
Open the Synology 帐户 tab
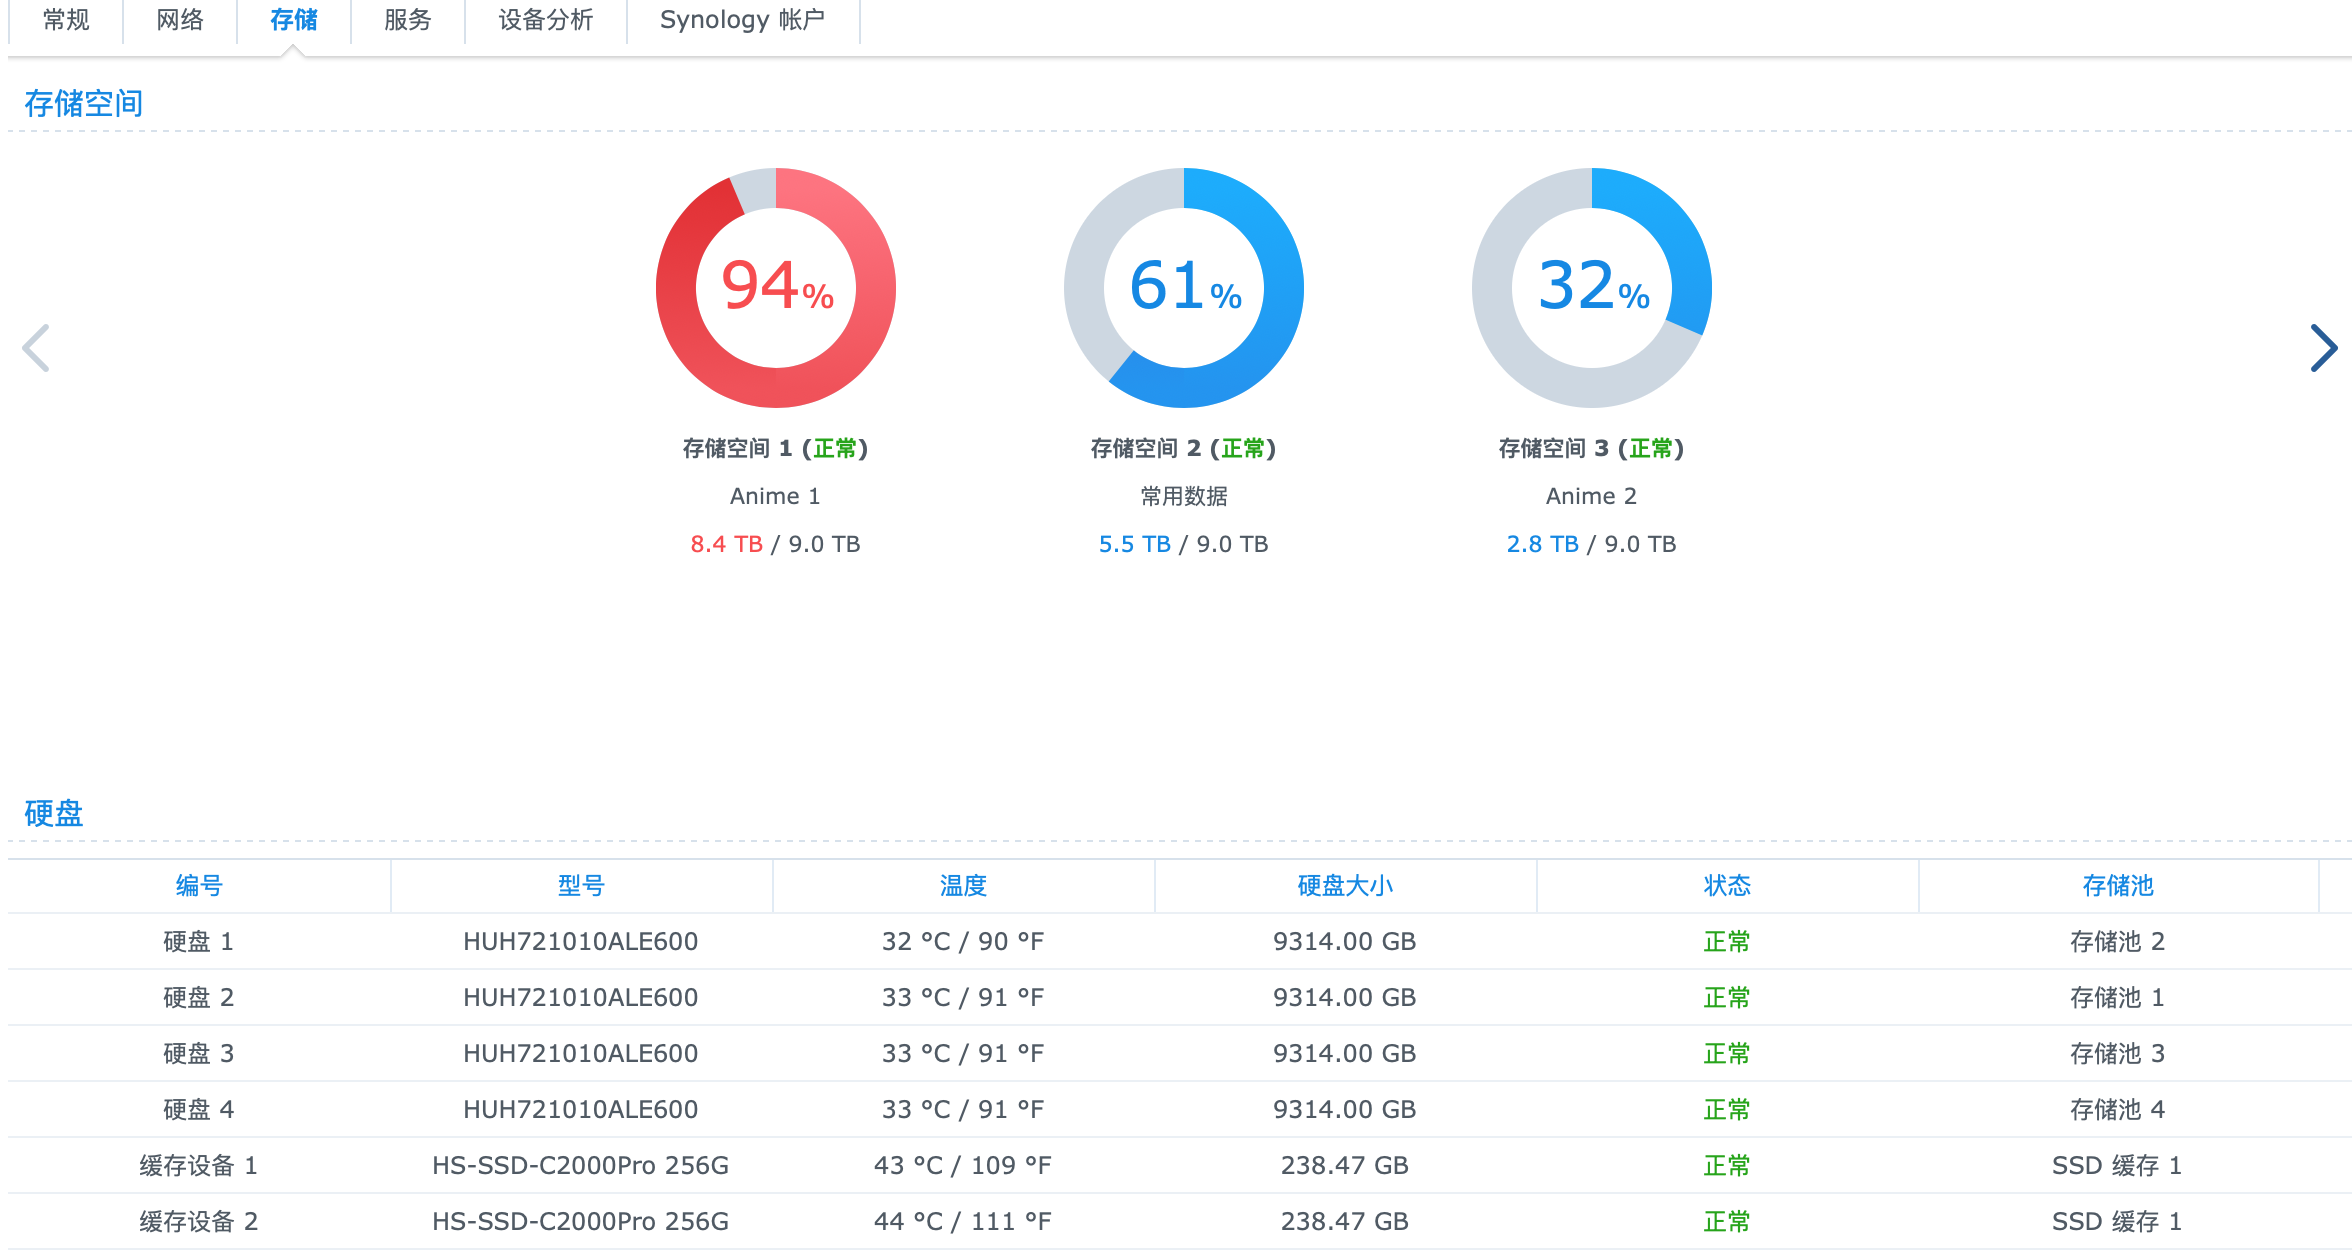pyautogui.click(x=743, y=20)
